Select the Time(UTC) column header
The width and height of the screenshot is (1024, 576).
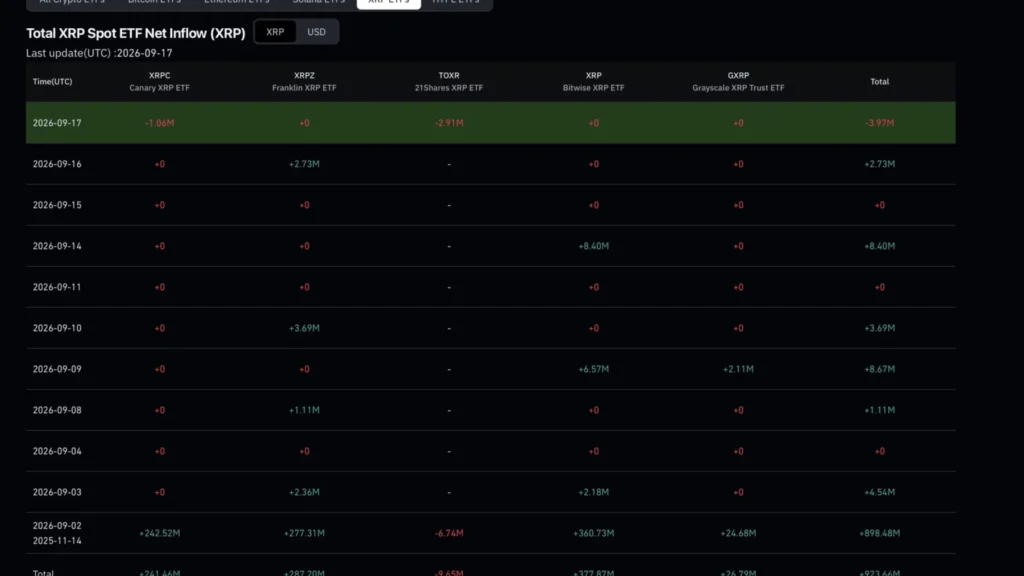point(52,82)
